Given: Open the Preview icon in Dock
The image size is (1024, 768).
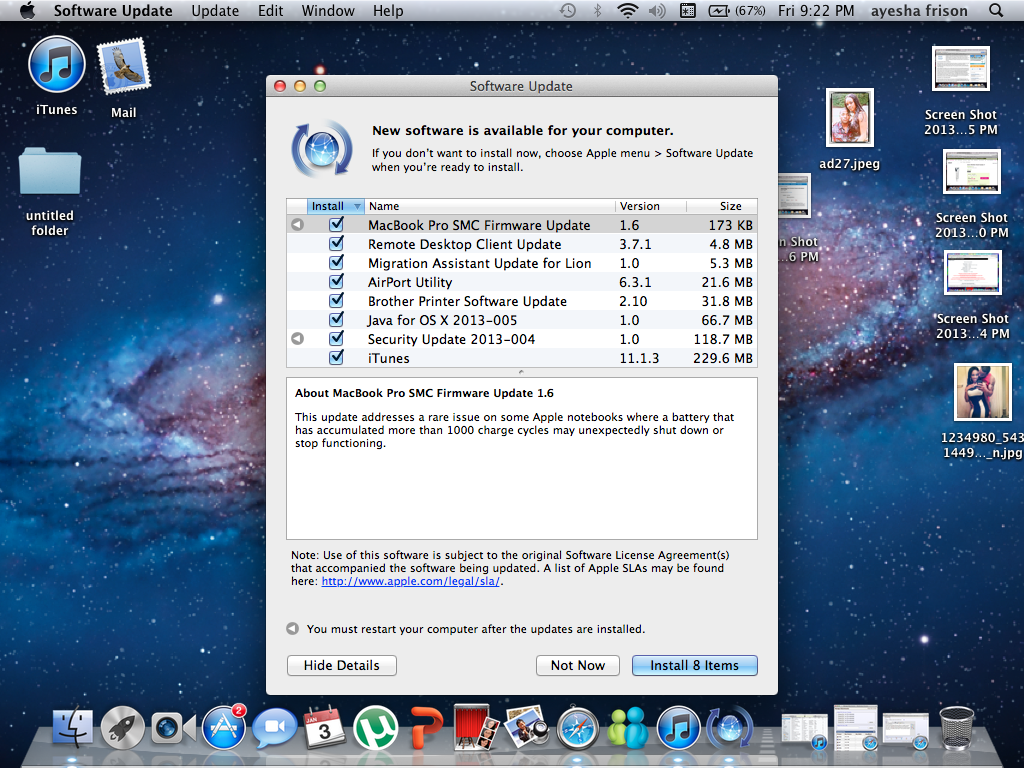Looking at the screenshot, I should pos(526,726).
